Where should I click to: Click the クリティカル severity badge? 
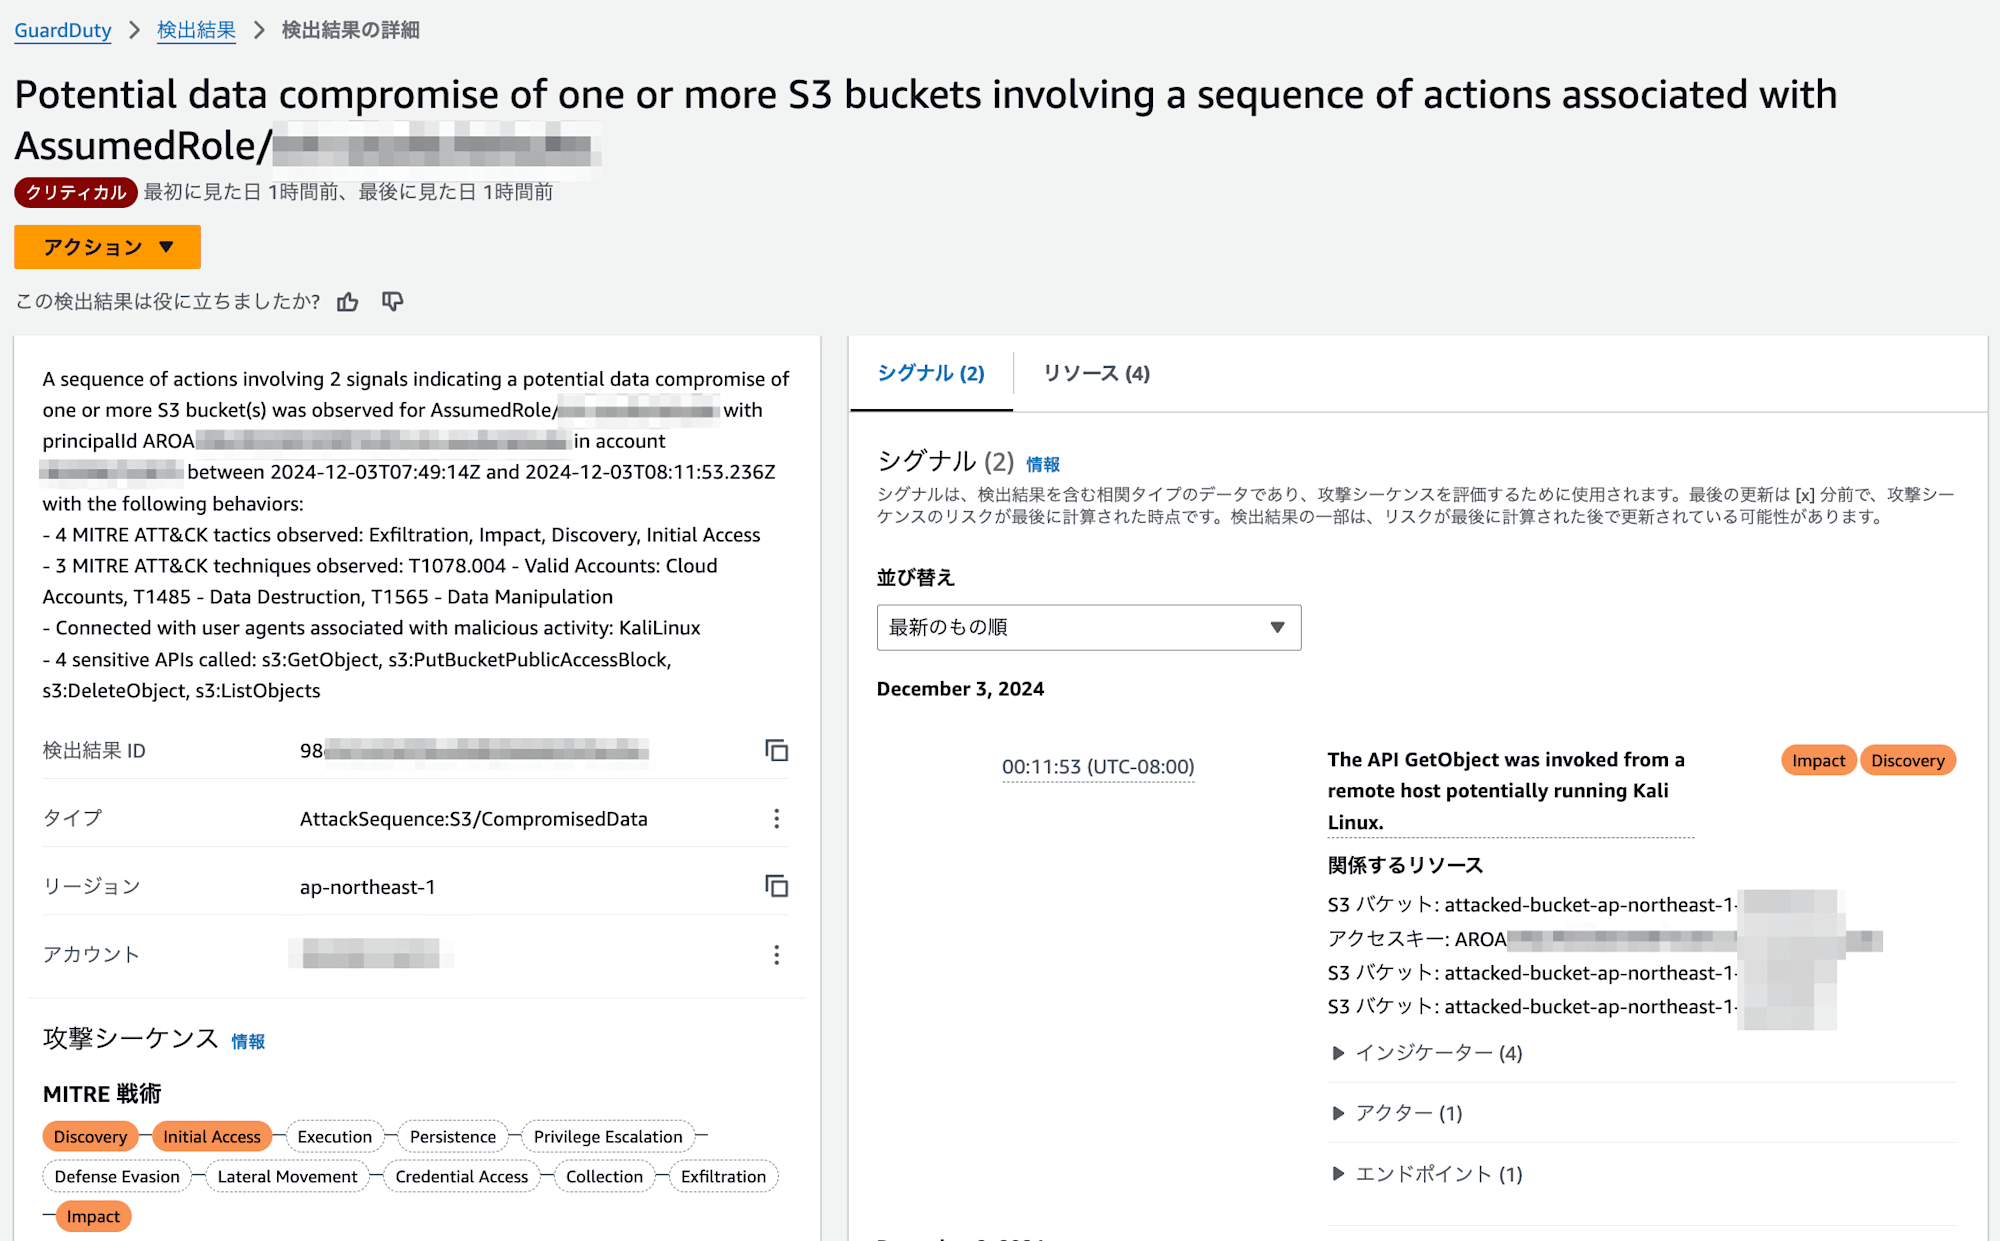tap(76, 192)
